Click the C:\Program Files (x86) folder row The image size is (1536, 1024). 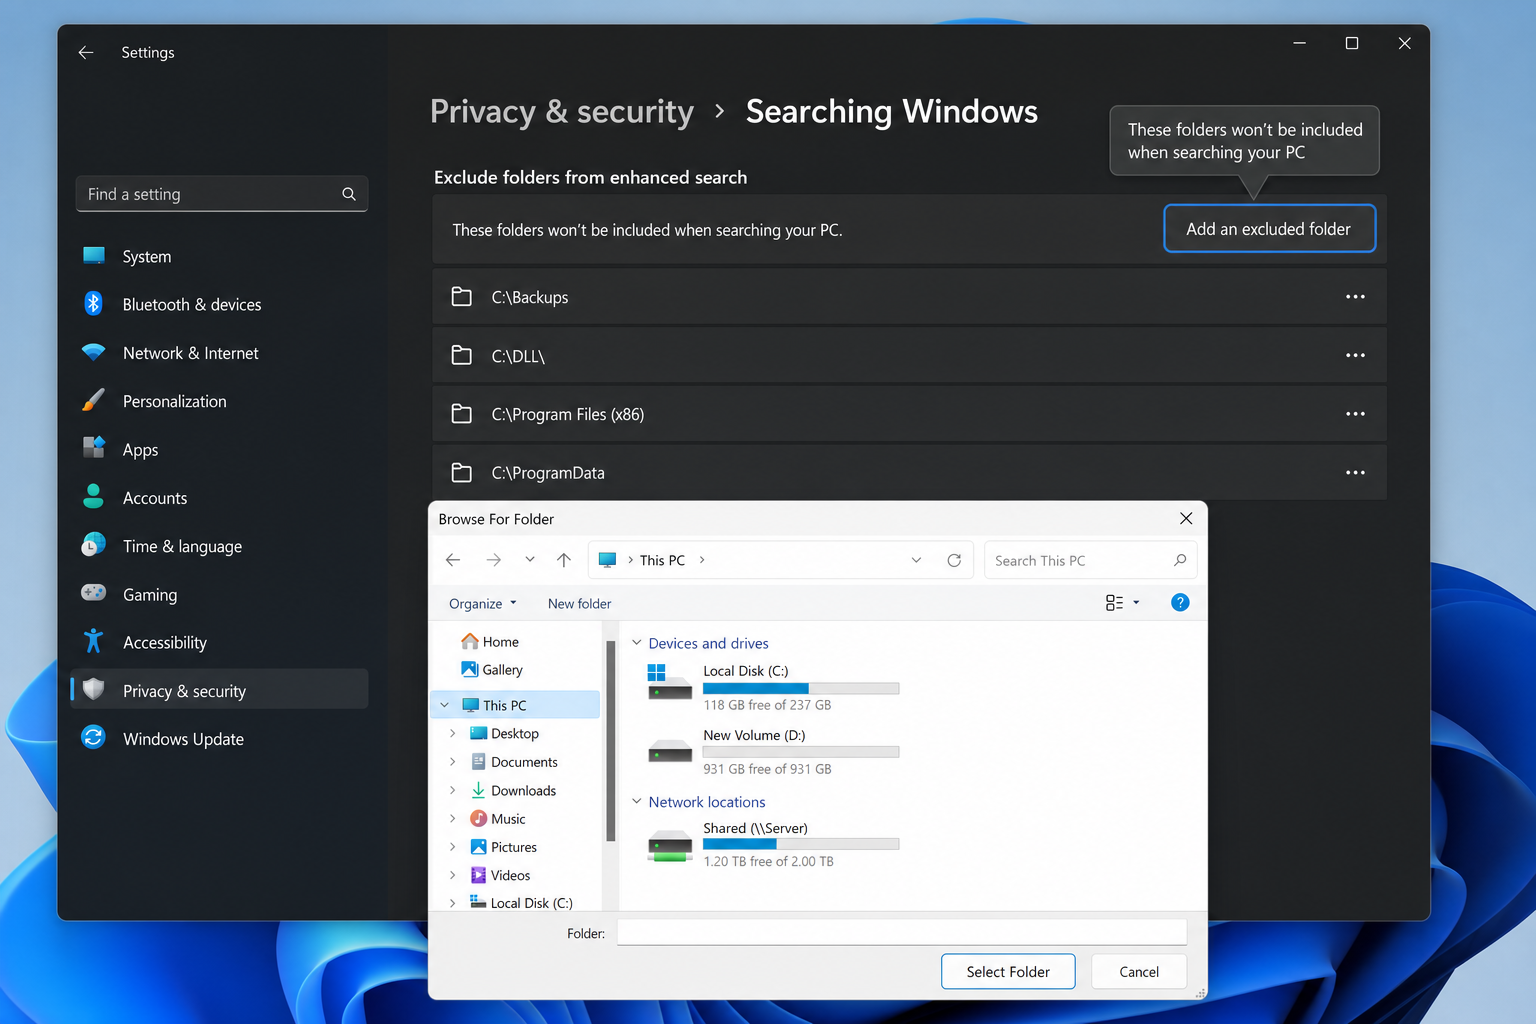pos(909,414)
